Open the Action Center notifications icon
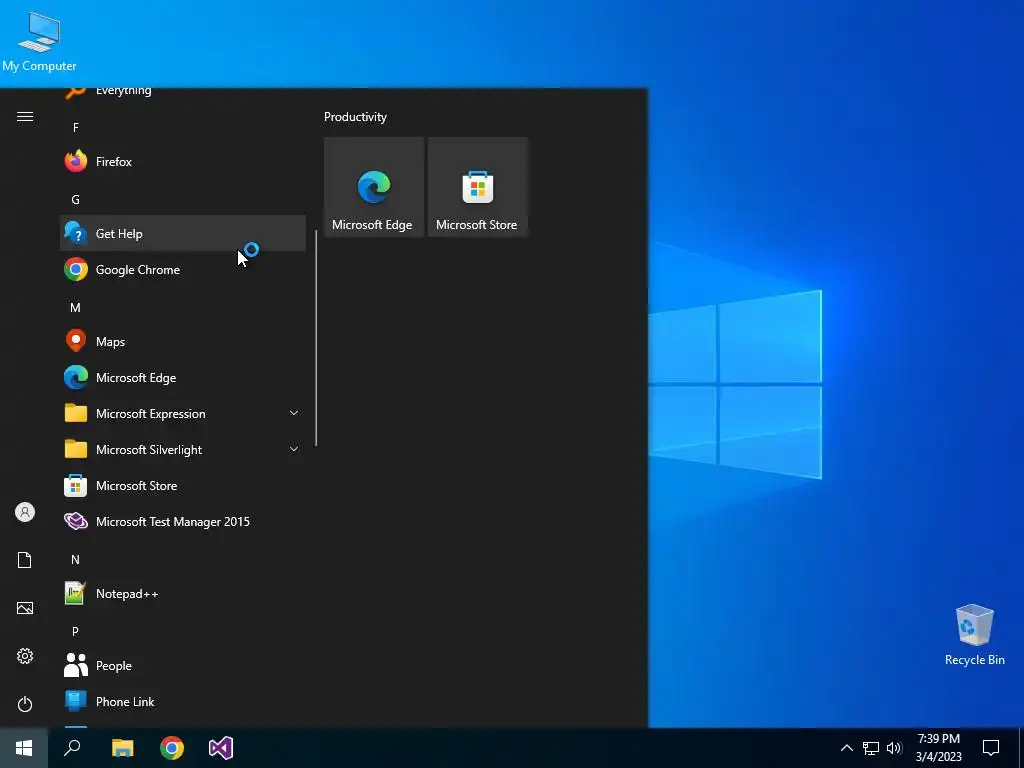This screenshot has width=1024, height=768. (x=991, y=748)
